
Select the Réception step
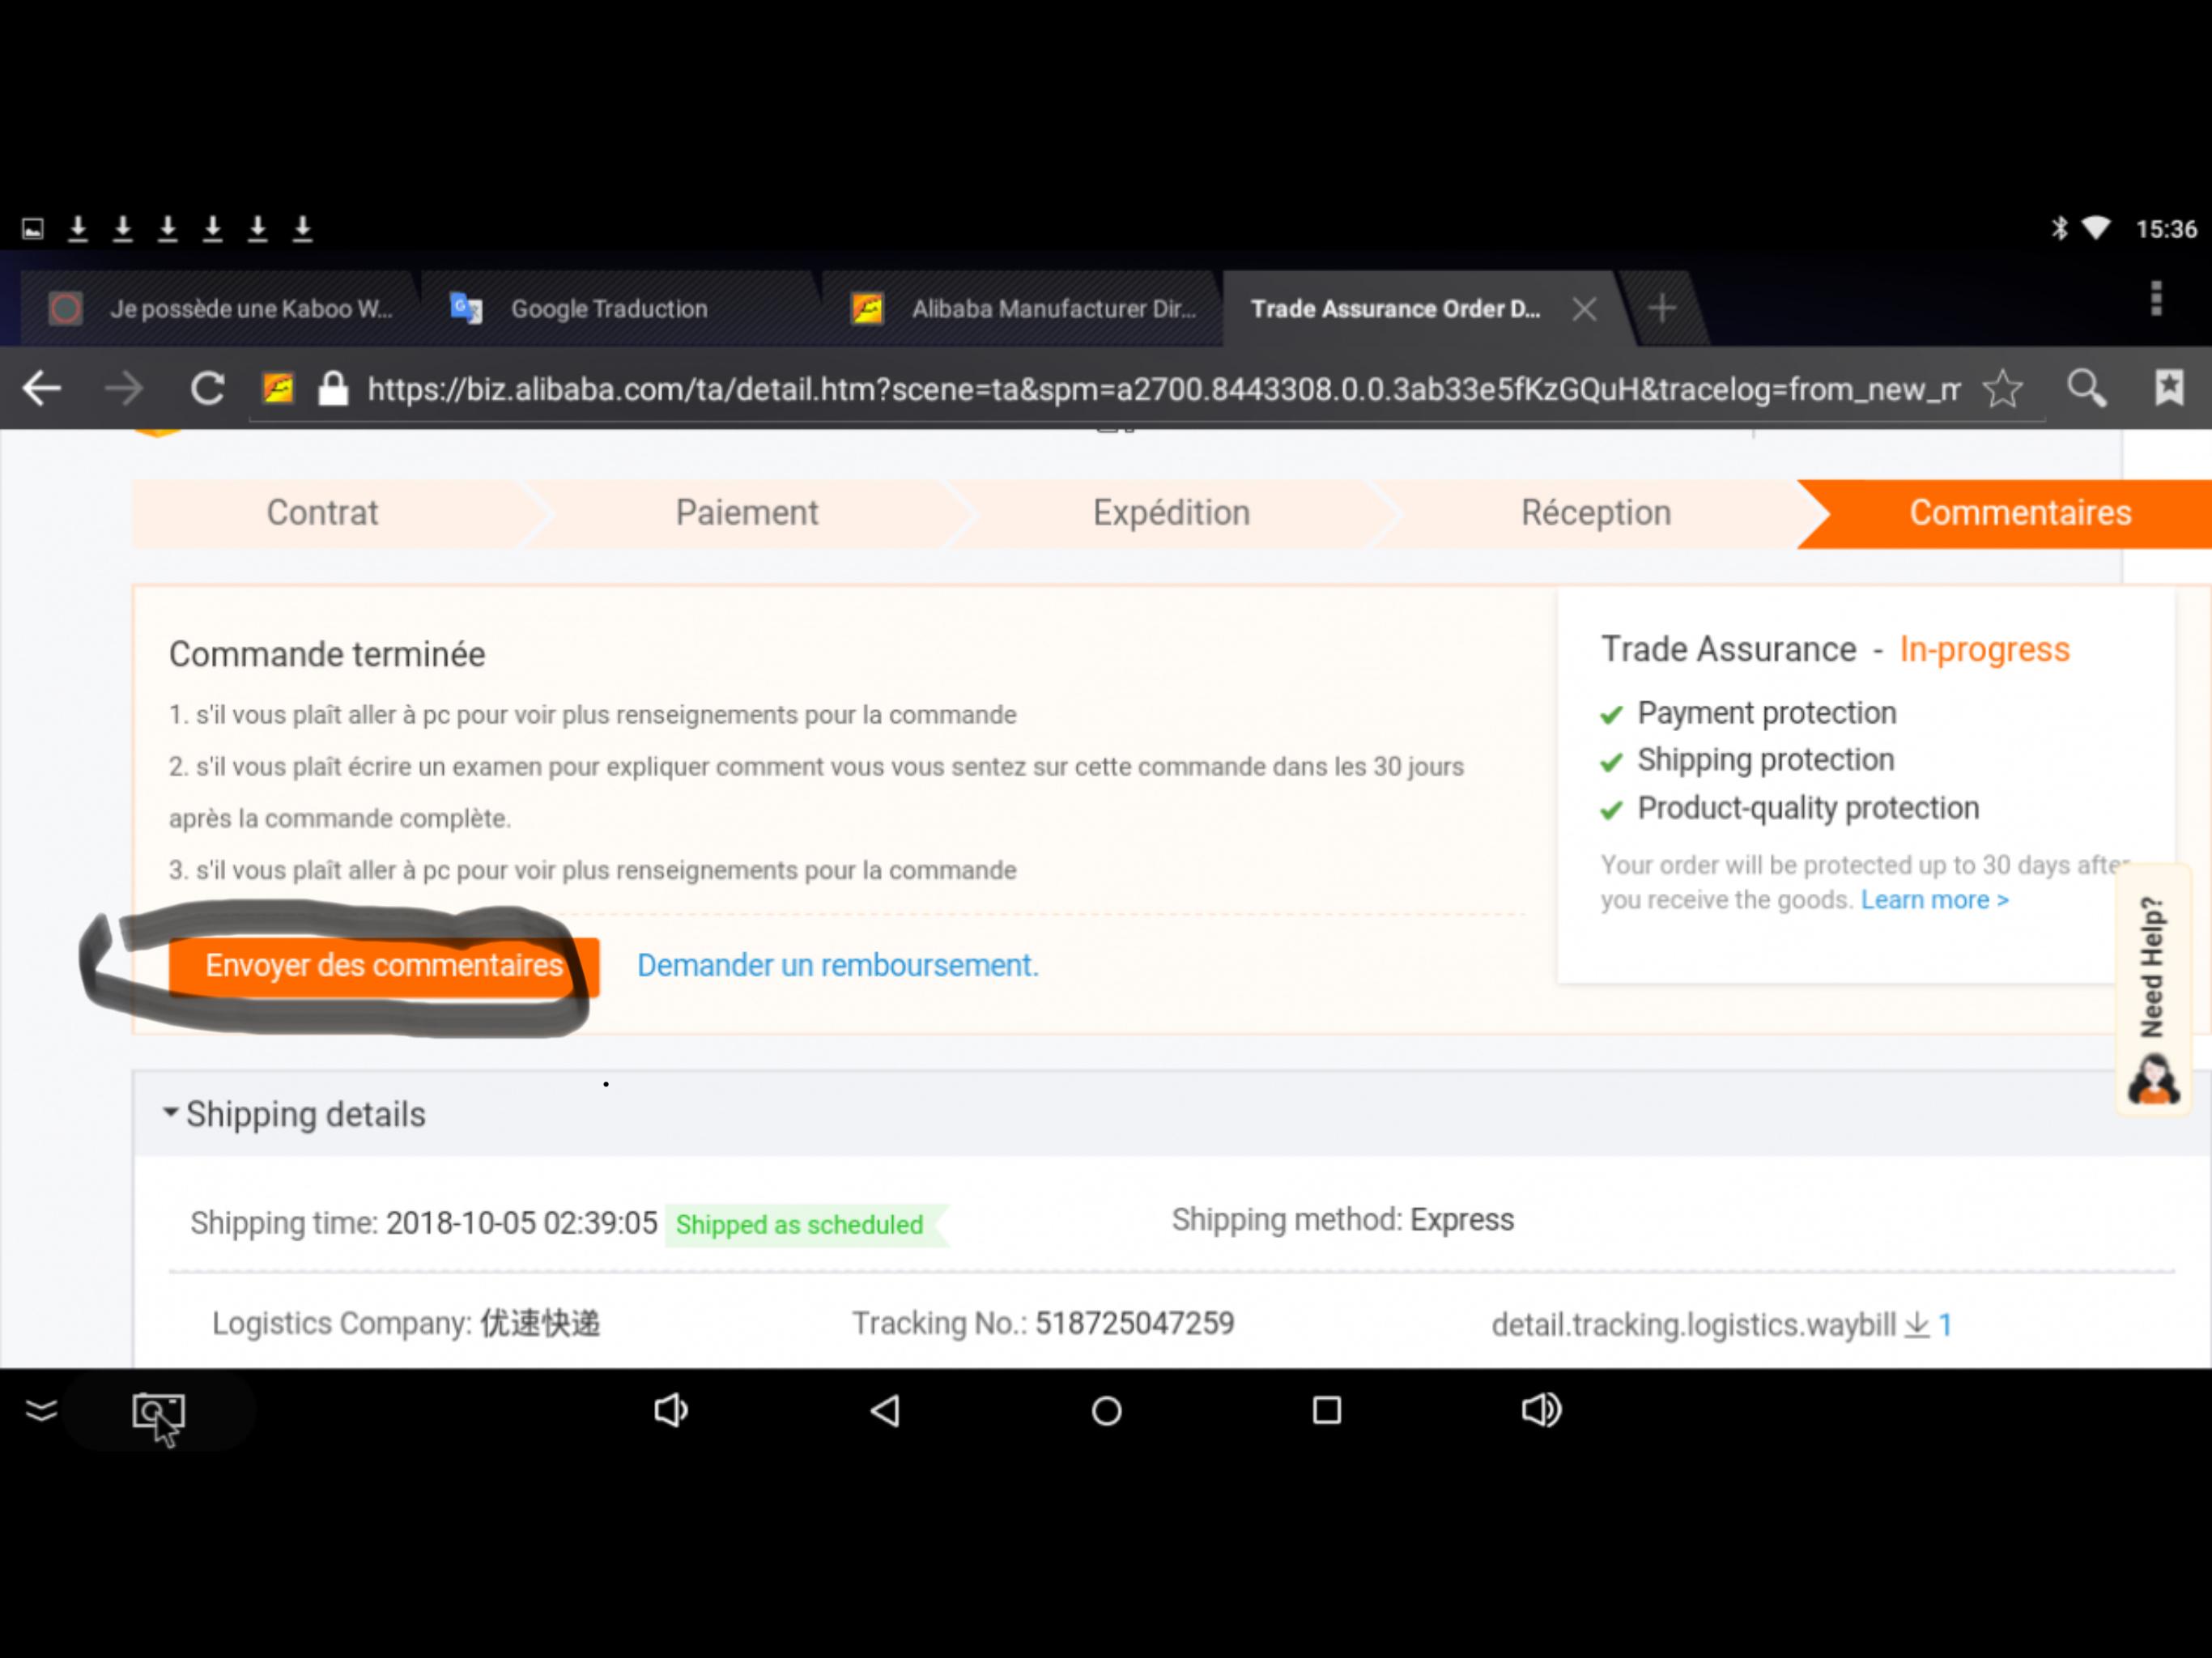[x=1596, y=513]
